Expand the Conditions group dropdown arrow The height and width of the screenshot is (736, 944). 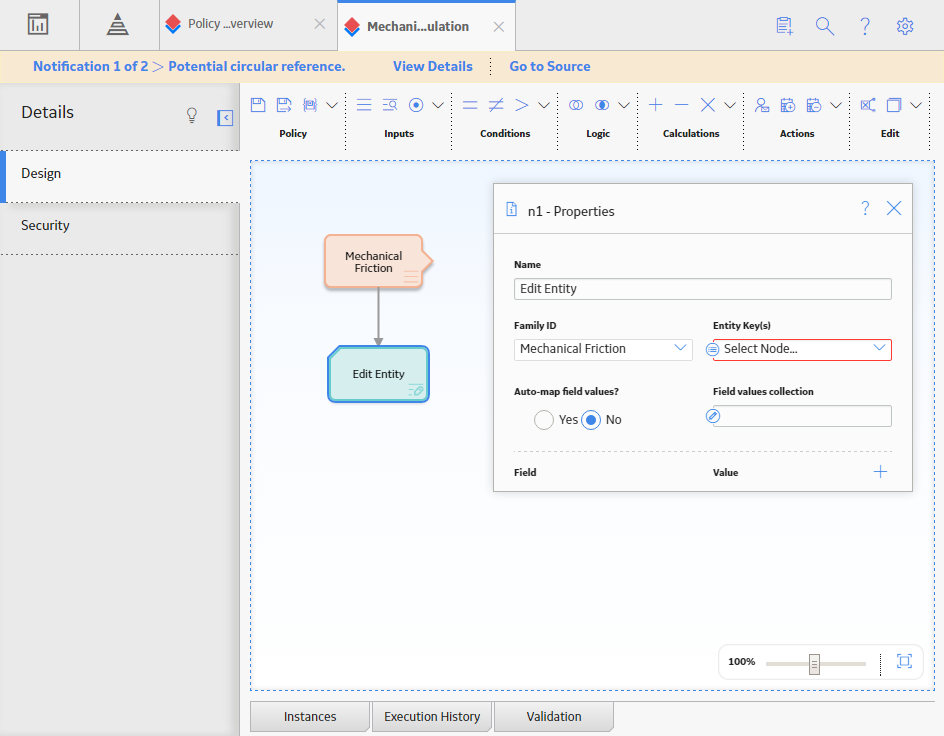click(x=544, y=105)
